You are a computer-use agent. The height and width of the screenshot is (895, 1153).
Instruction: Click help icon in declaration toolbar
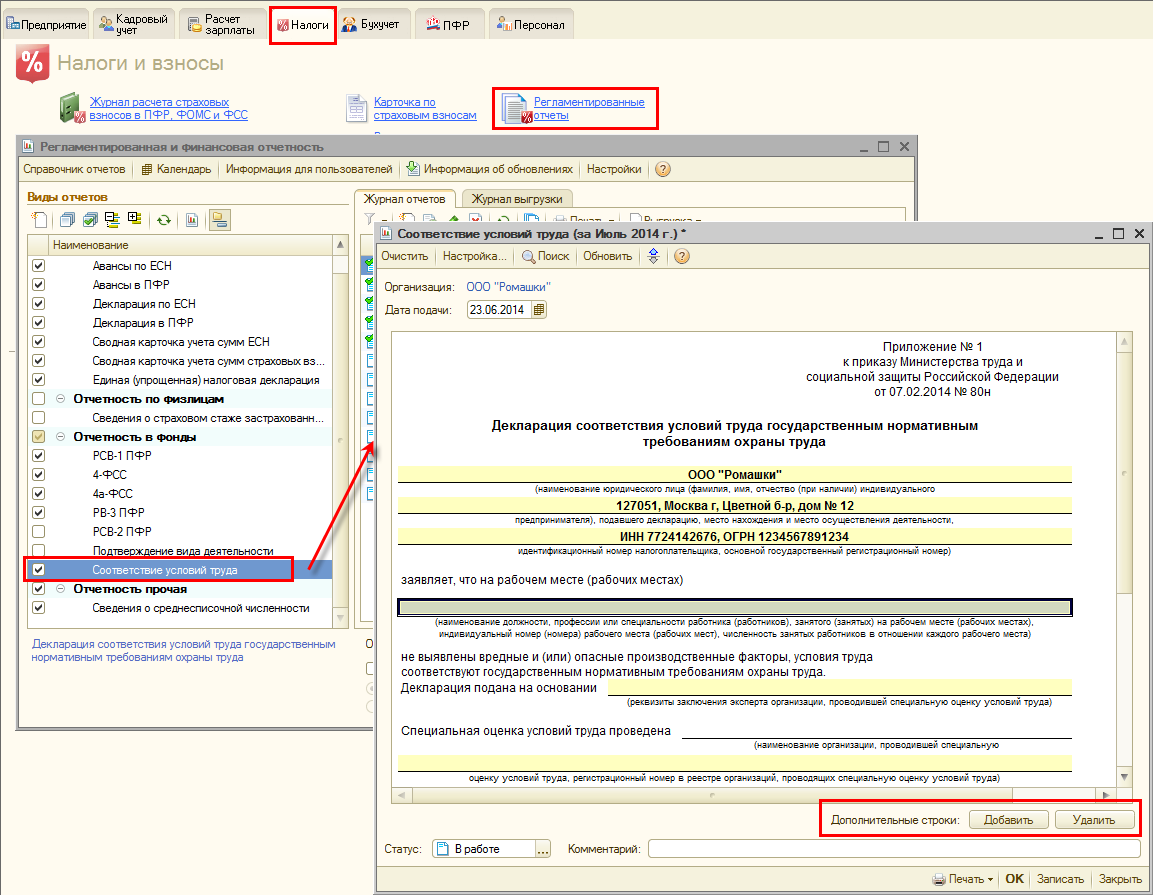click(682, 256)
